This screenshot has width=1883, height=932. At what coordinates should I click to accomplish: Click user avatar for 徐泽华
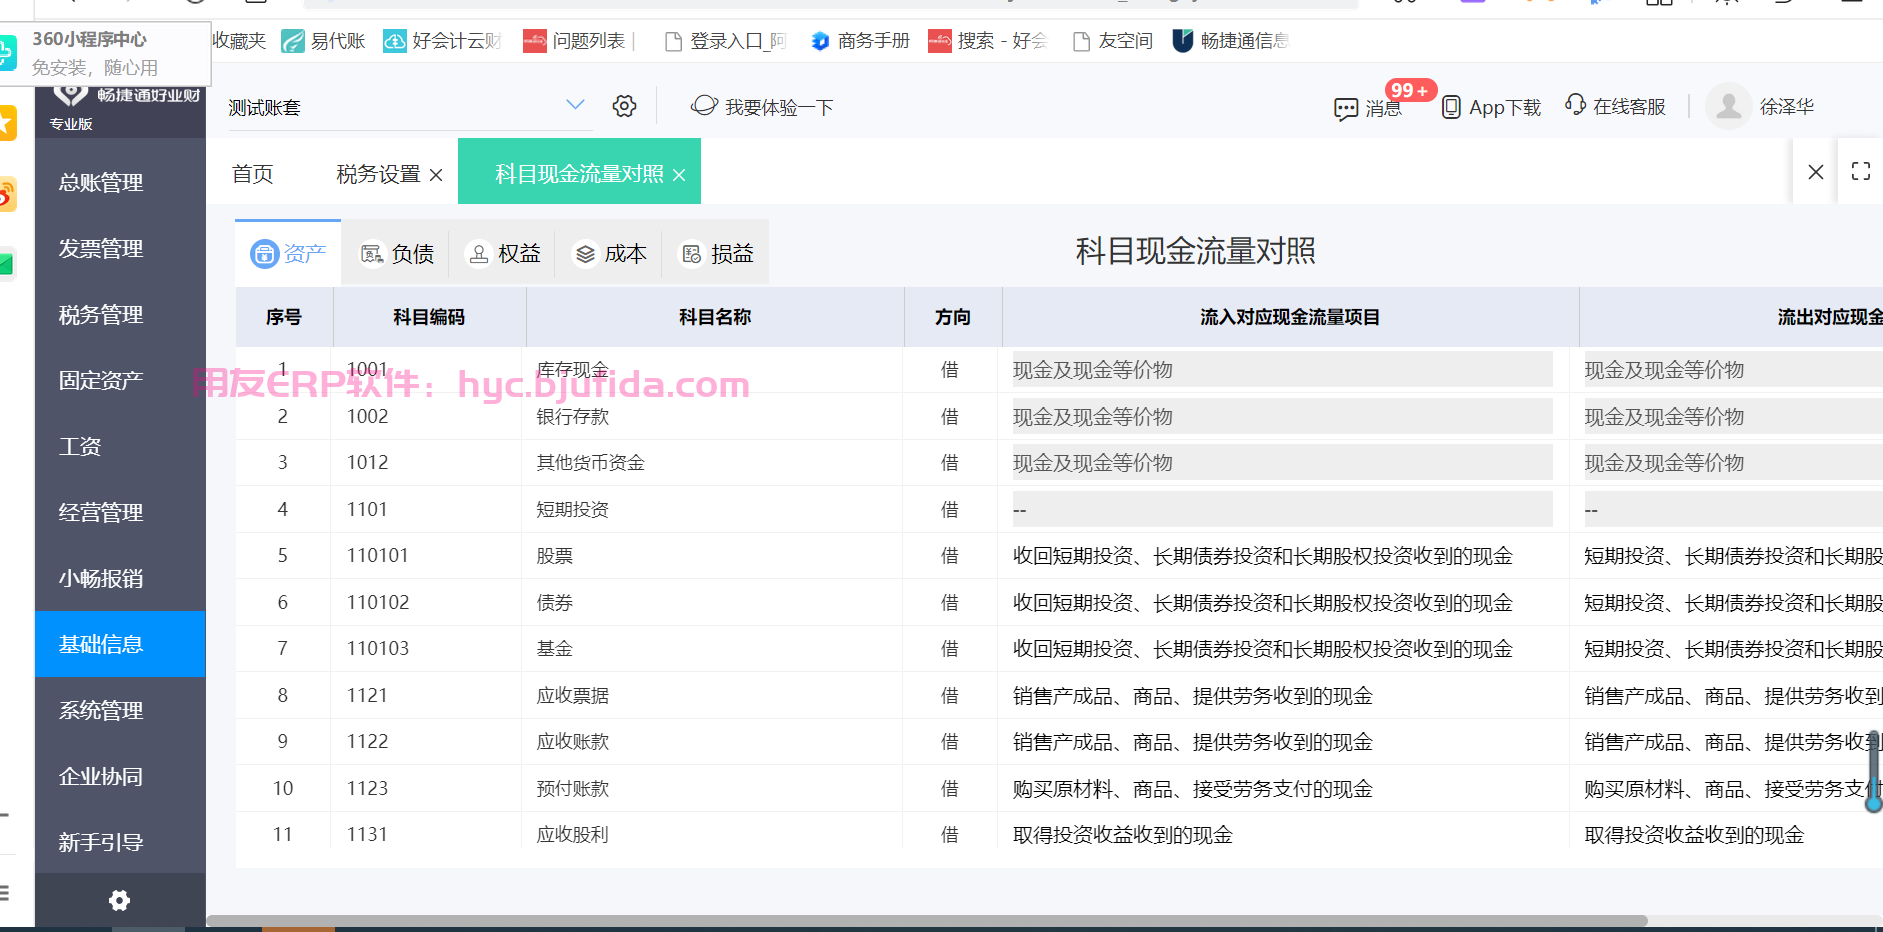point(1729,106)
